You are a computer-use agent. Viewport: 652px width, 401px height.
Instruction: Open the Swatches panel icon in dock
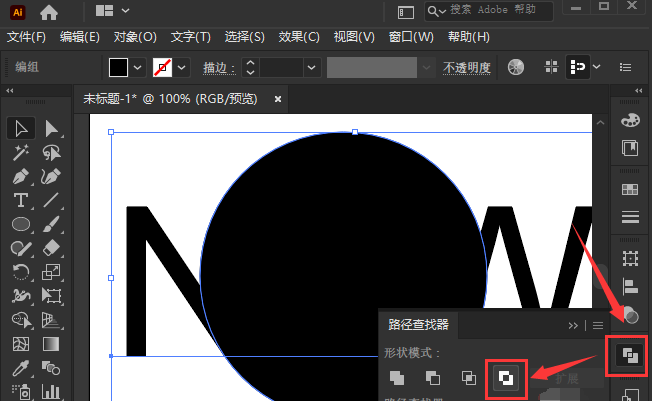(x=630, y=190)
